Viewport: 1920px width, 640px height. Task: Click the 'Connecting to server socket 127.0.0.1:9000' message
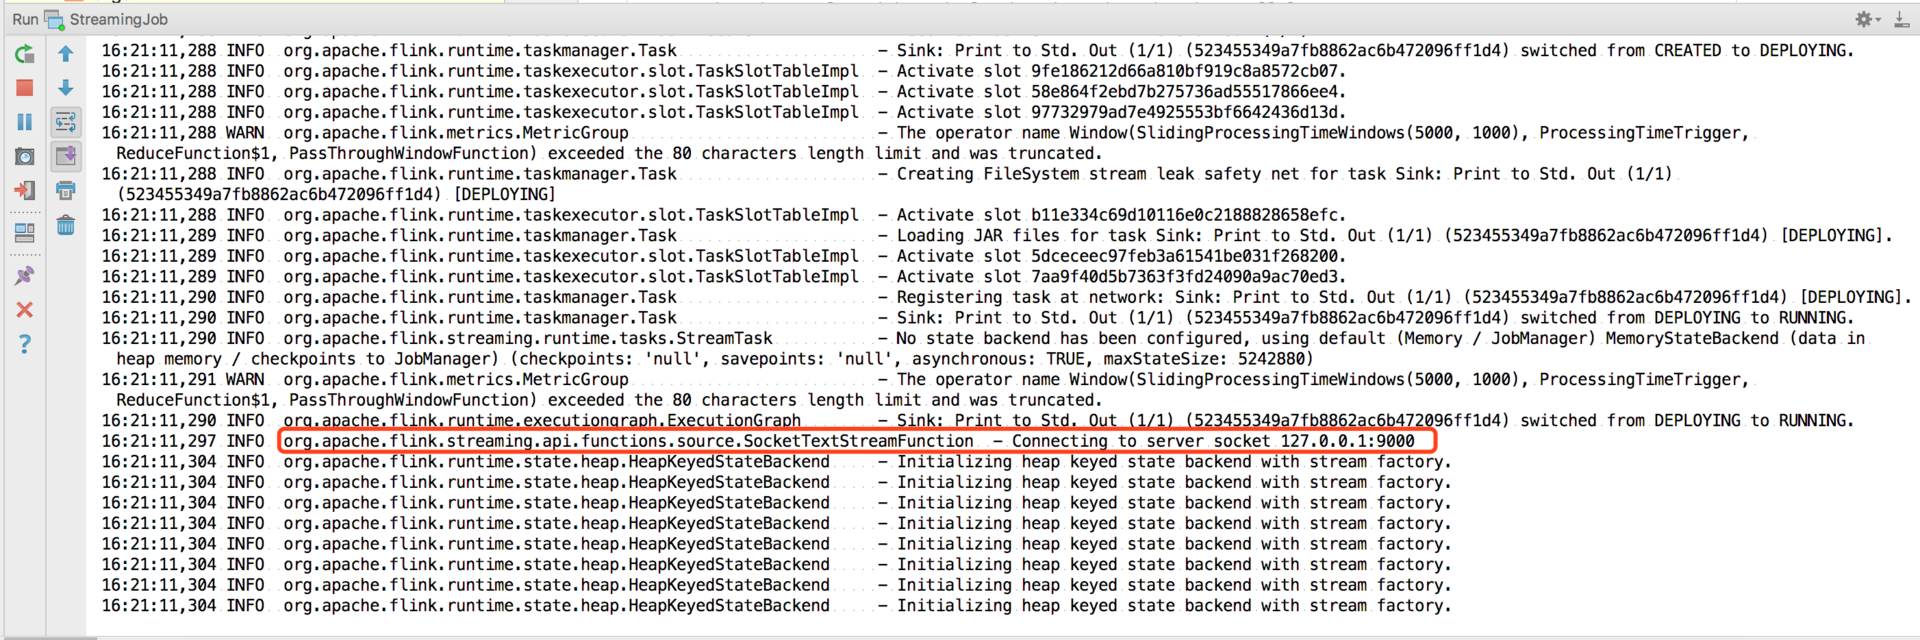[x=1213, y=441]
